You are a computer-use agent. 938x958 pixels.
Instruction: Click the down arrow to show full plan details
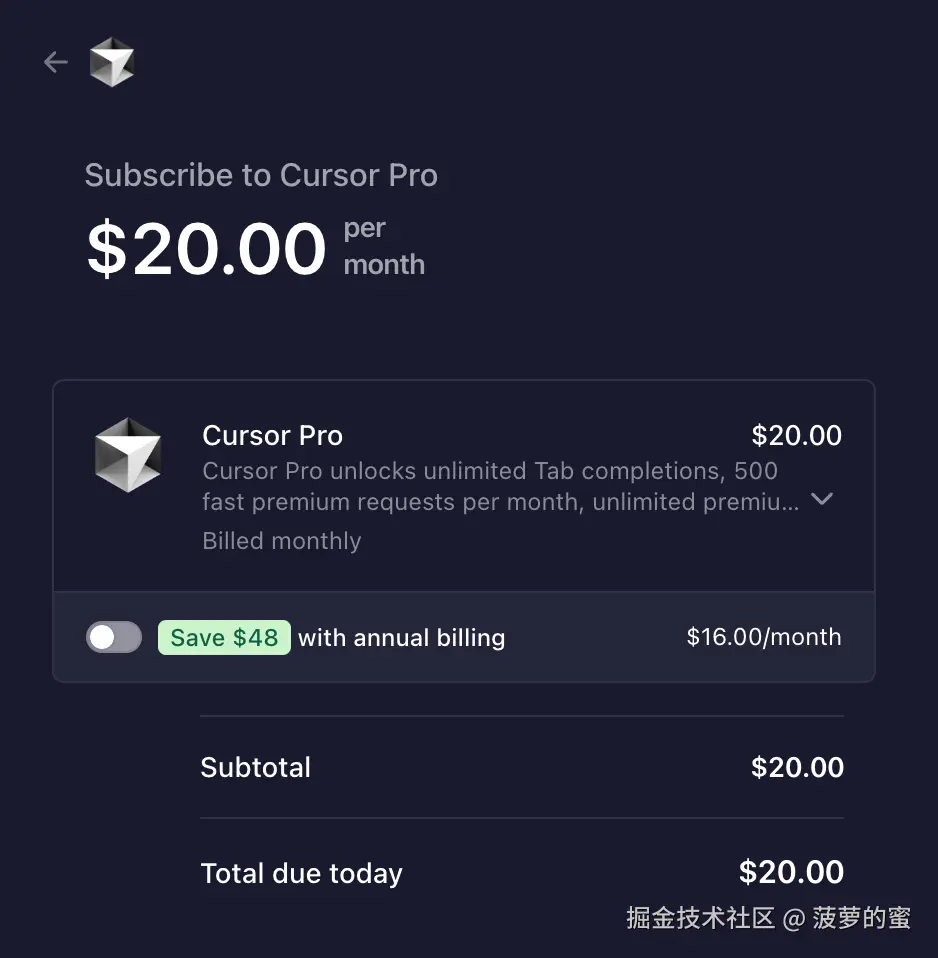click(x=821, y=499)
